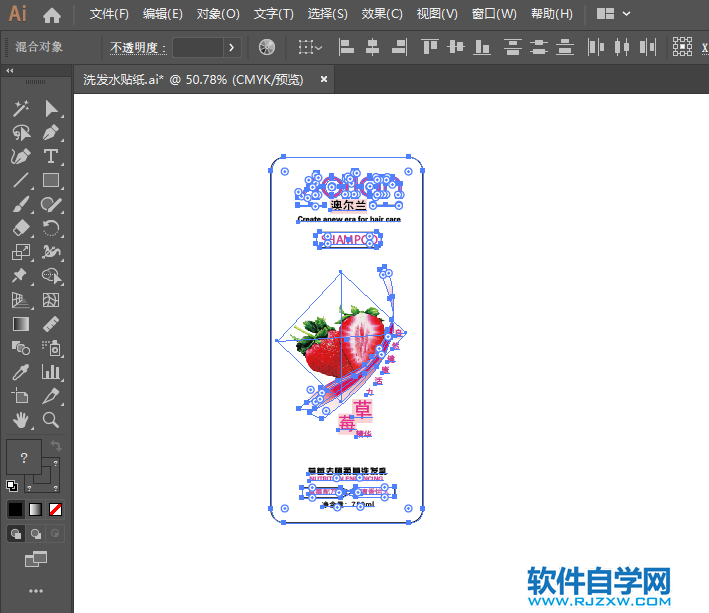The image size is (709, 613).
Task: Select the Type tool
Action: [x=51, y=156]
